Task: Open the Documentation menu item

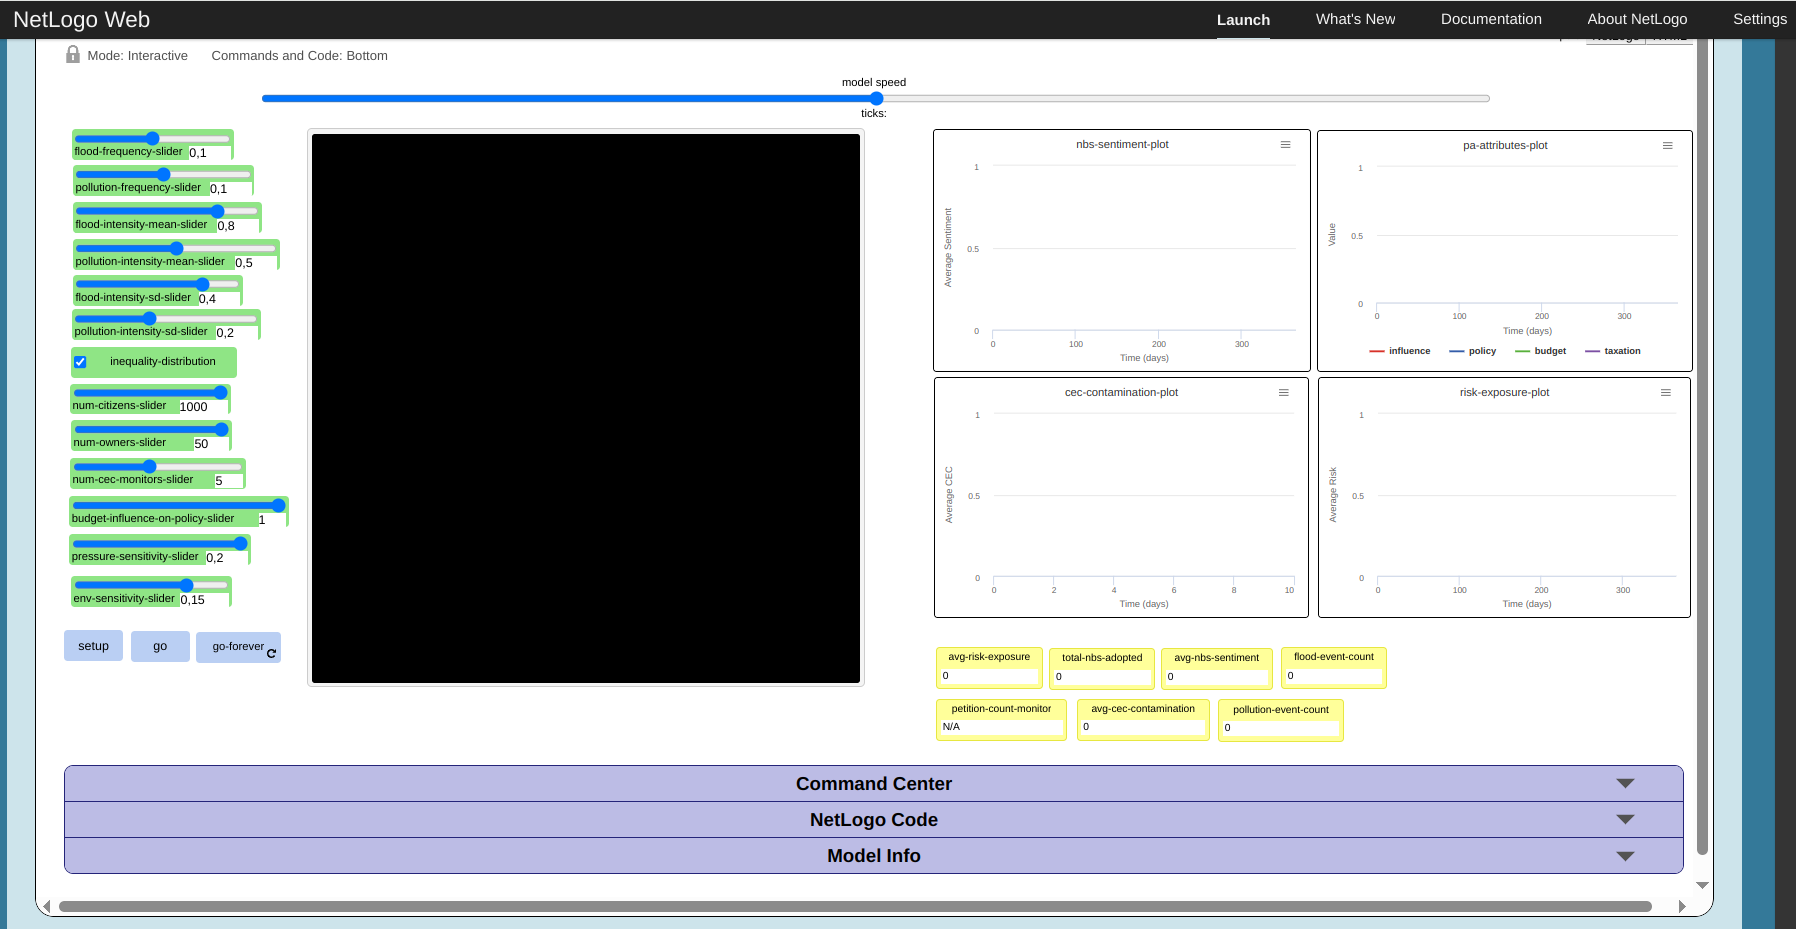Action: [1491, 18]
